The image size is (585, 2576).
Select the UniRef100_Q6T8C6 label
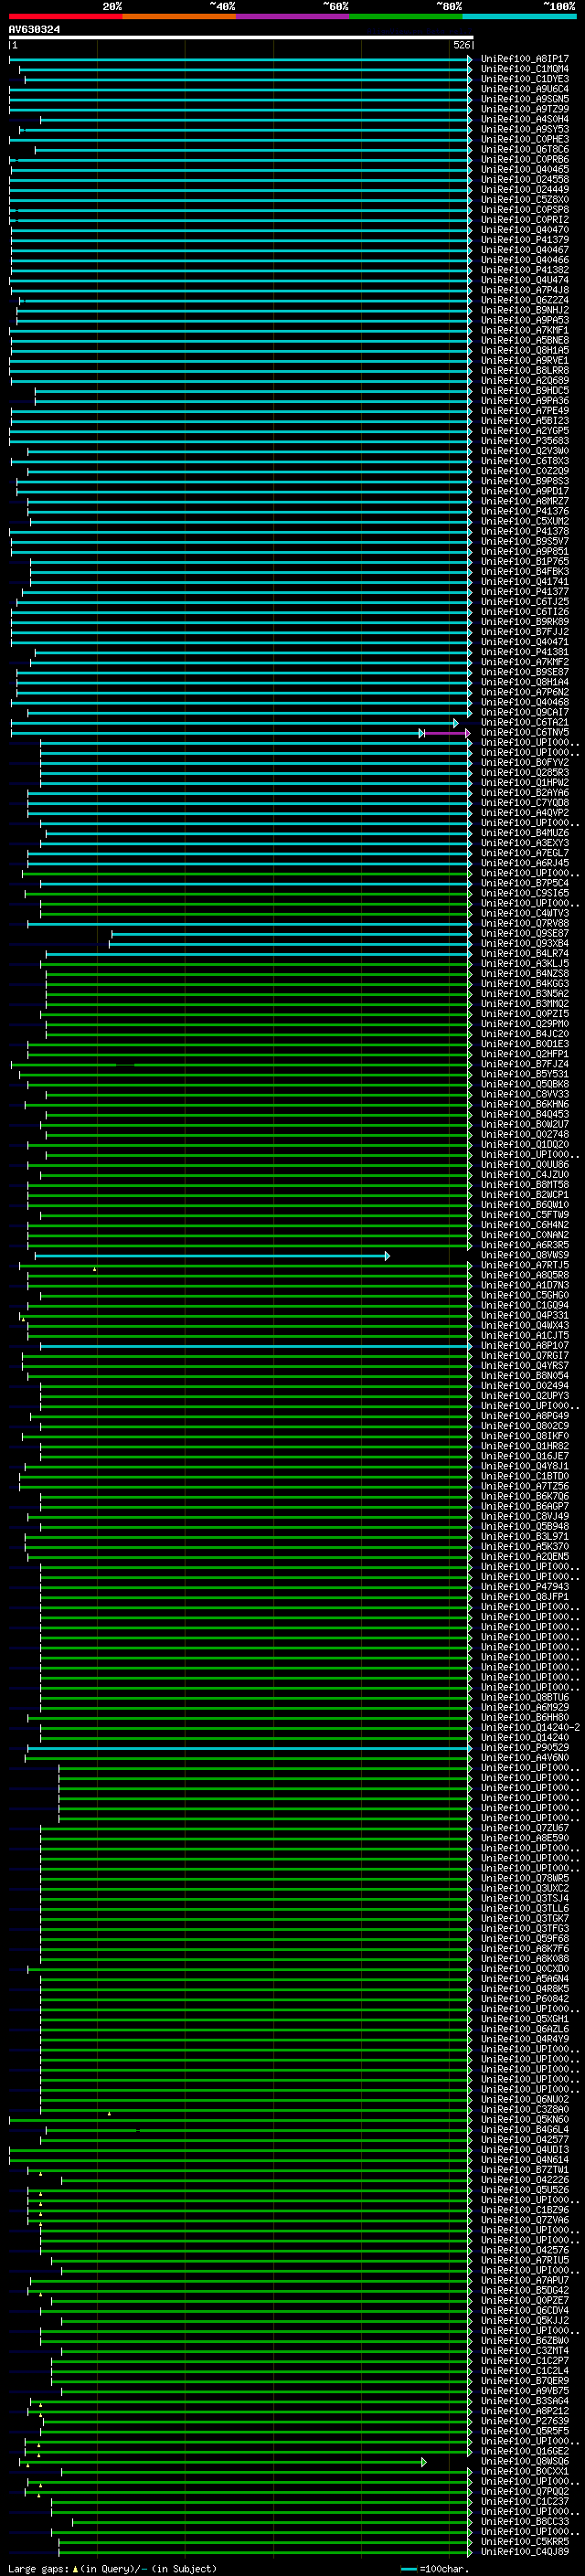pyautogui.click(x=524, y=149)
